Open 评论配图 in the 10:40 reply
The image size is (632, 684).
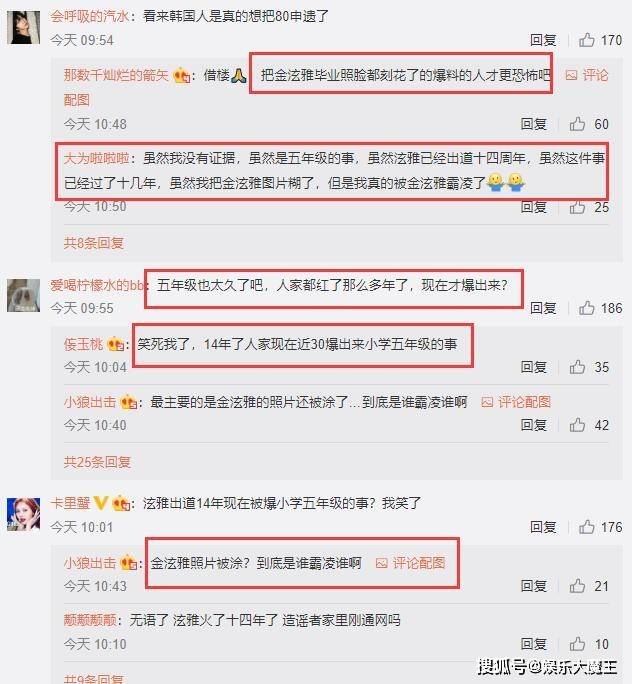[516, 402]
